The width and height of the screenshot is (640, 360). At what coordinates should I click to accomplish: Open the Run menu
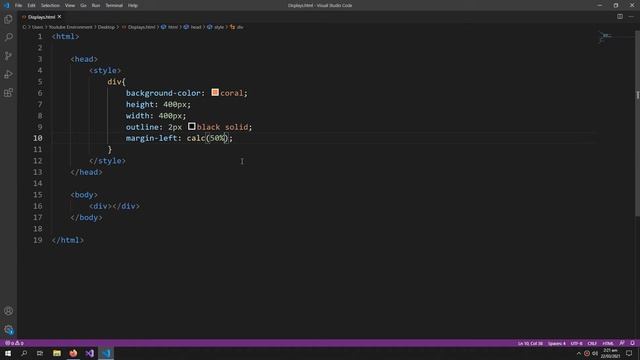pos(96,5)
